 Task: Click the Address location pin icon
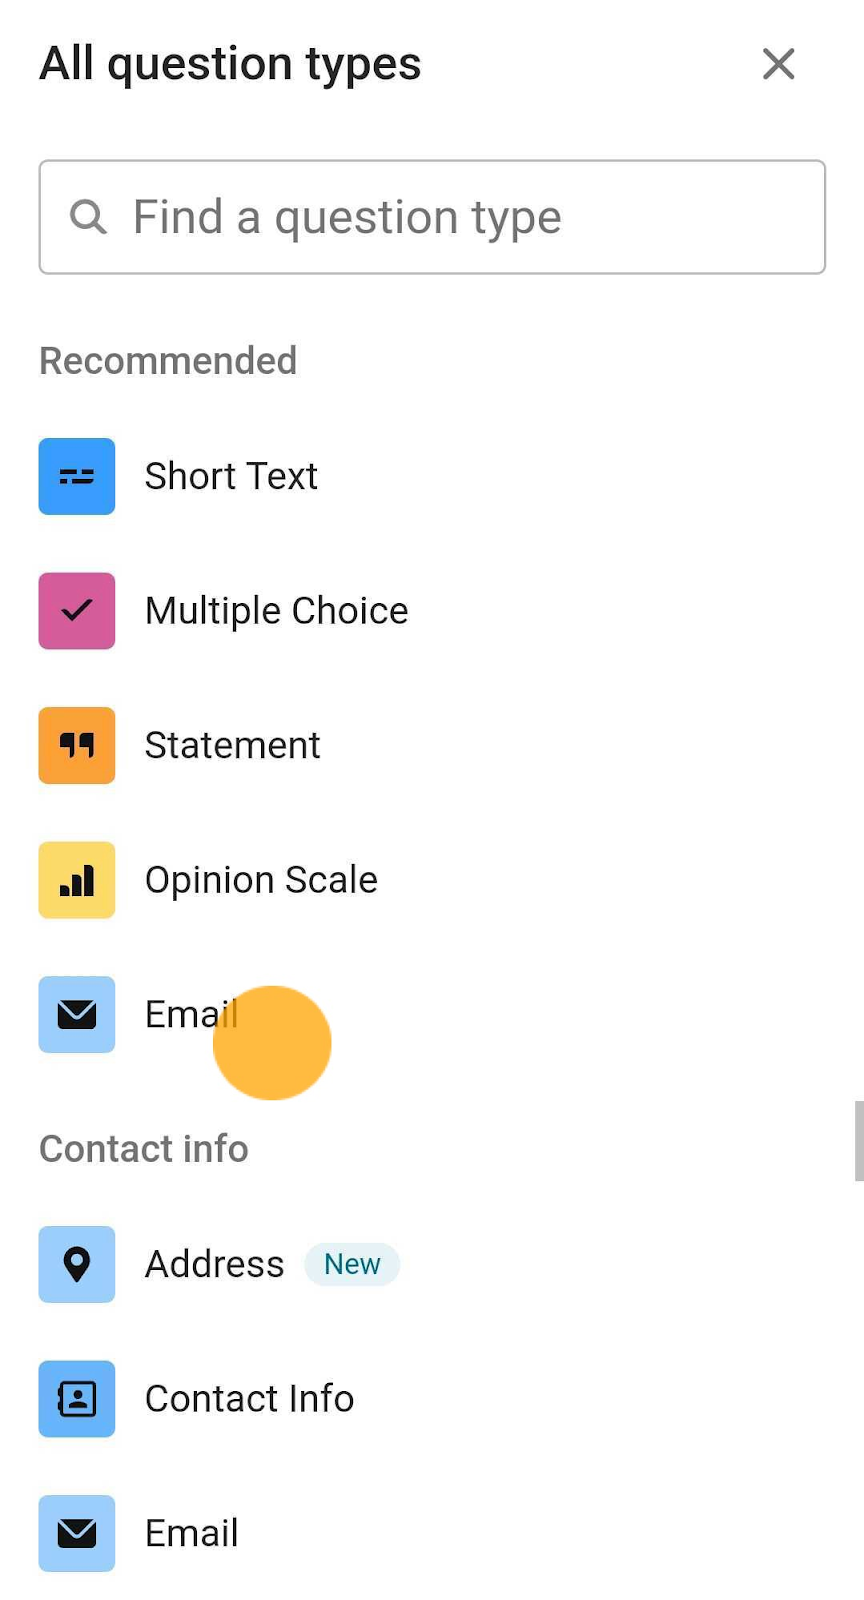(77, 1264)
